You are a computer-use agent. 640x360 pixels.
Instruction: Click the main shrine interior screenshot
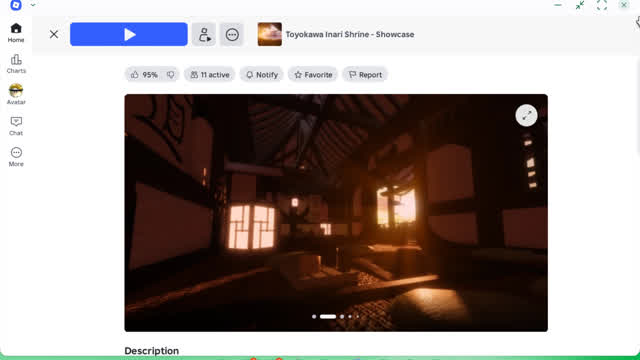(x=336, y=213)
